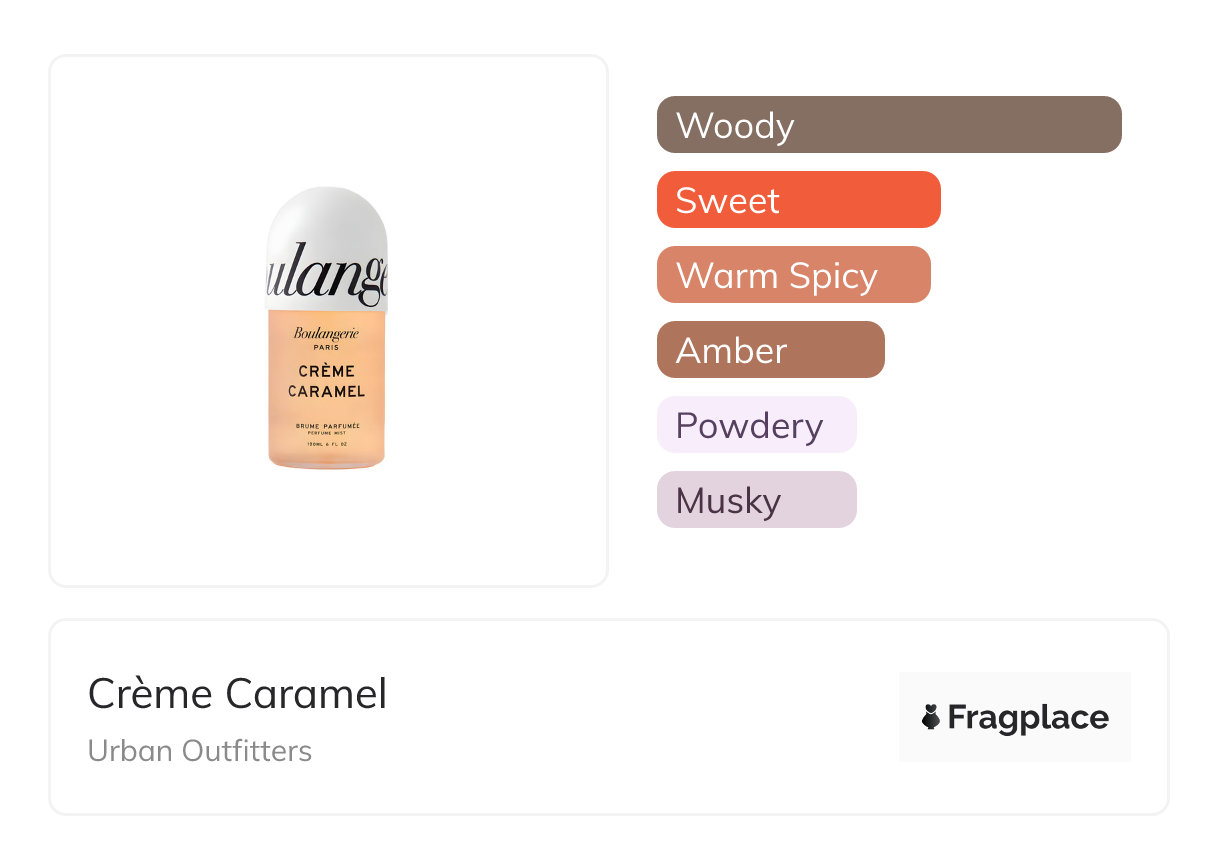Click the Boulangerie script on the bottle label
1218x864 pixels.
(x=326, y=333)
